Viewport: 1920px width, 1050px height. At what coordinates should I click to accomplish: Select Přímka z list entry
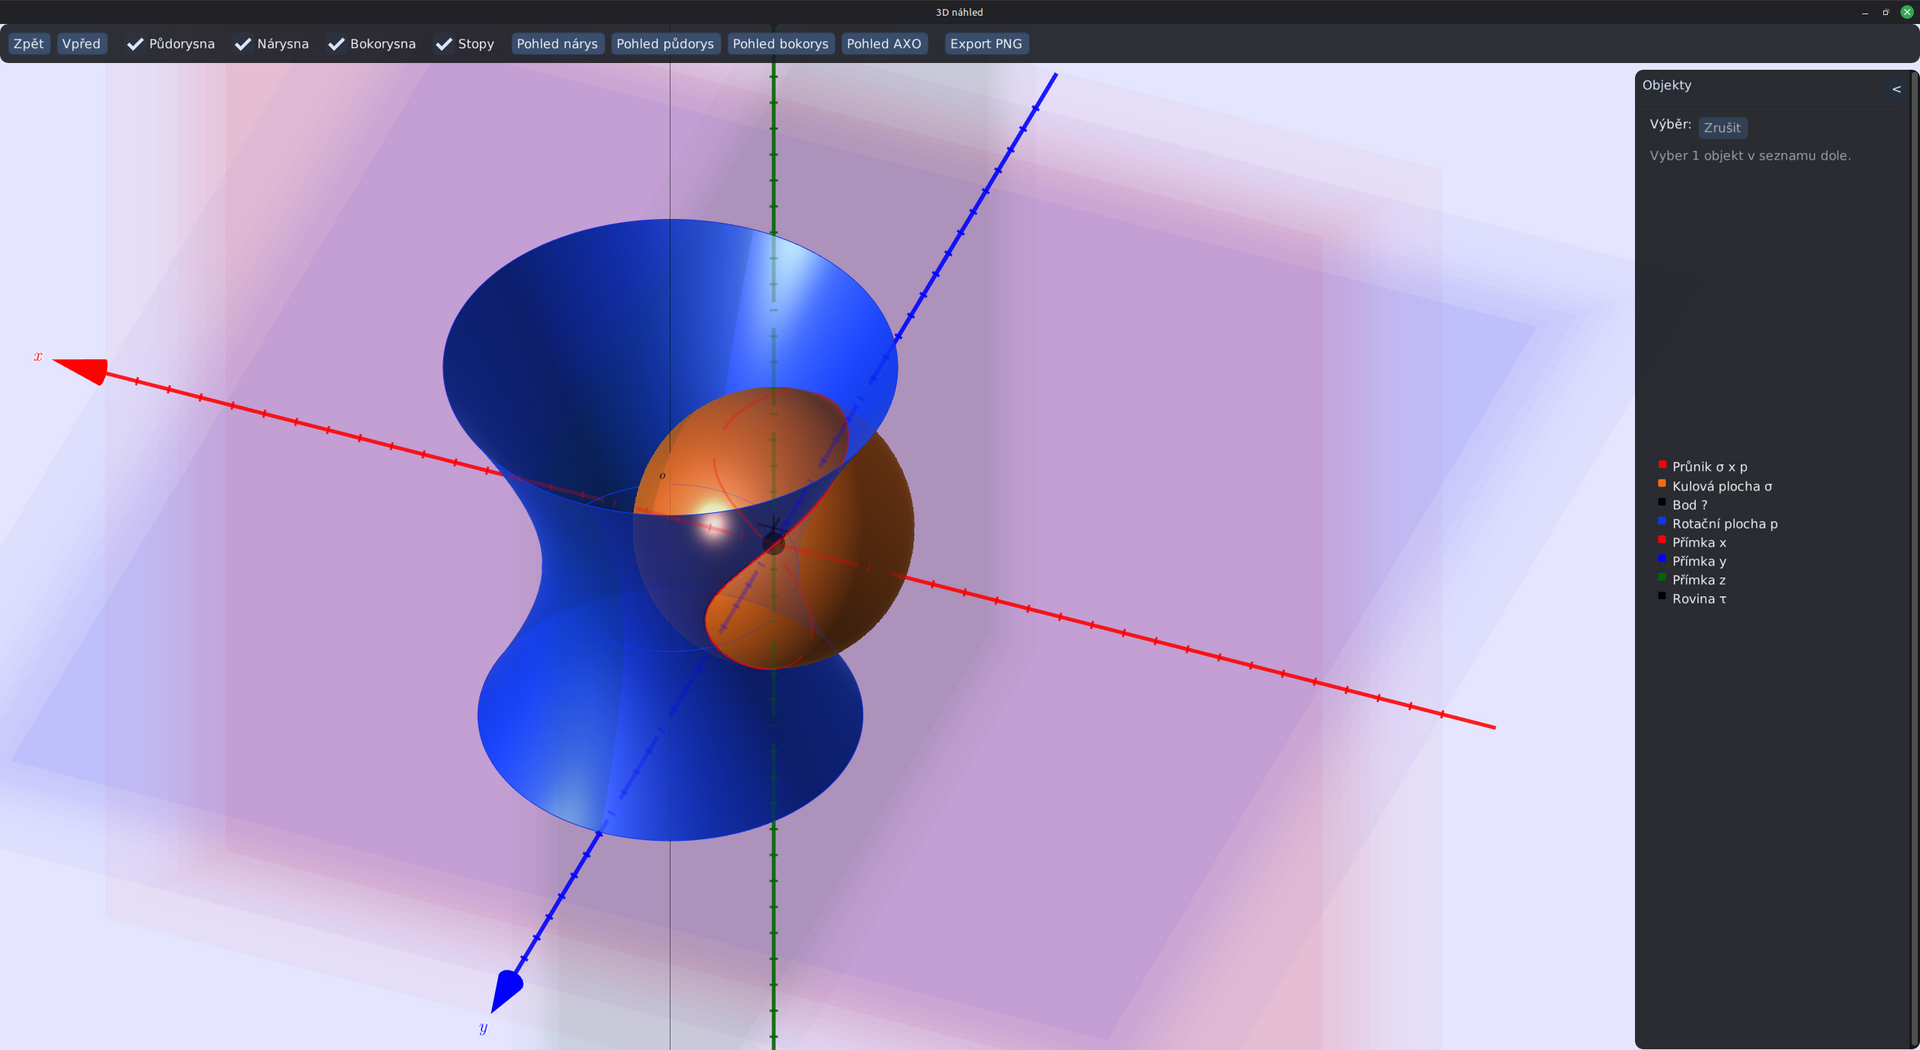pos(1699,580)
